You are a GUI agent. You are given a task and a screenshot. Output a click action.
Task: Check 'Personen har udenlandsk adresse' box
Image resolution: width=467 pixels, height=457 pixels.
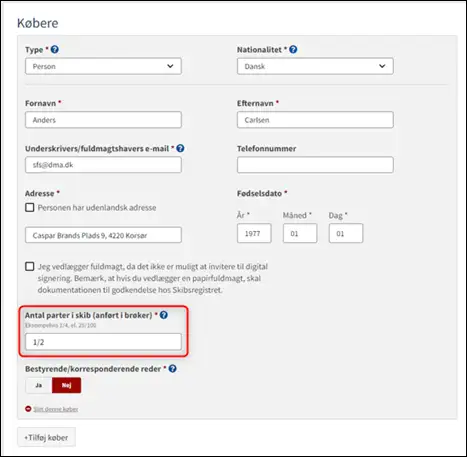30,208
